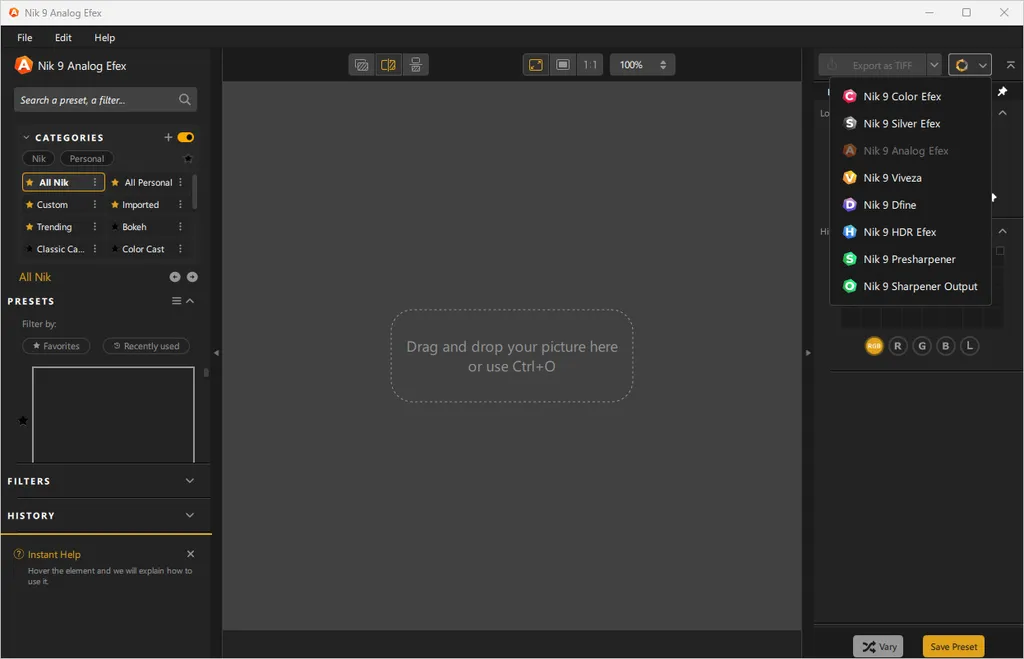Go to next category arrow

(192, 277)
